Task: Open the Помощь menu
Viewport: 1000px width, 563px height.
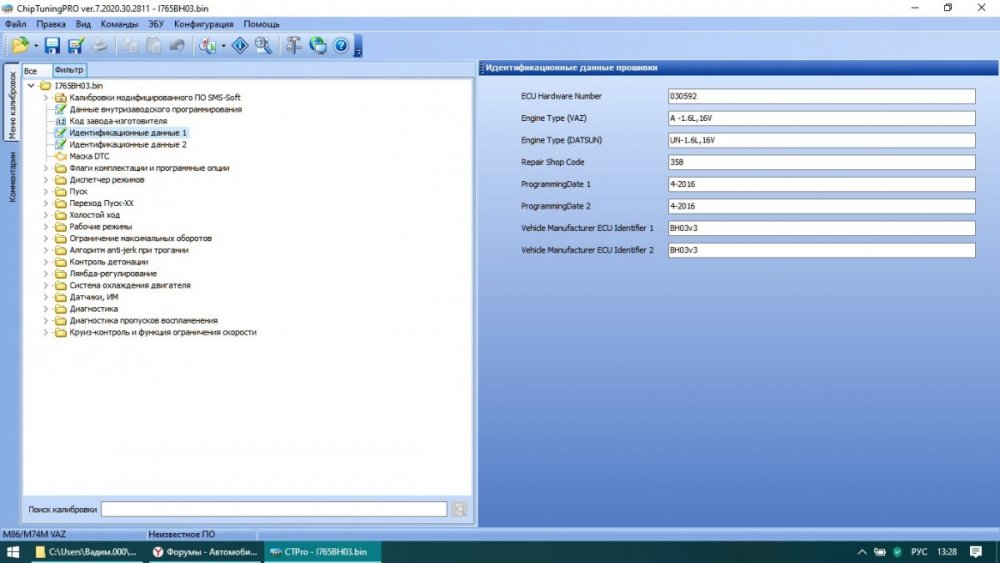Action: tap(261, 24)
